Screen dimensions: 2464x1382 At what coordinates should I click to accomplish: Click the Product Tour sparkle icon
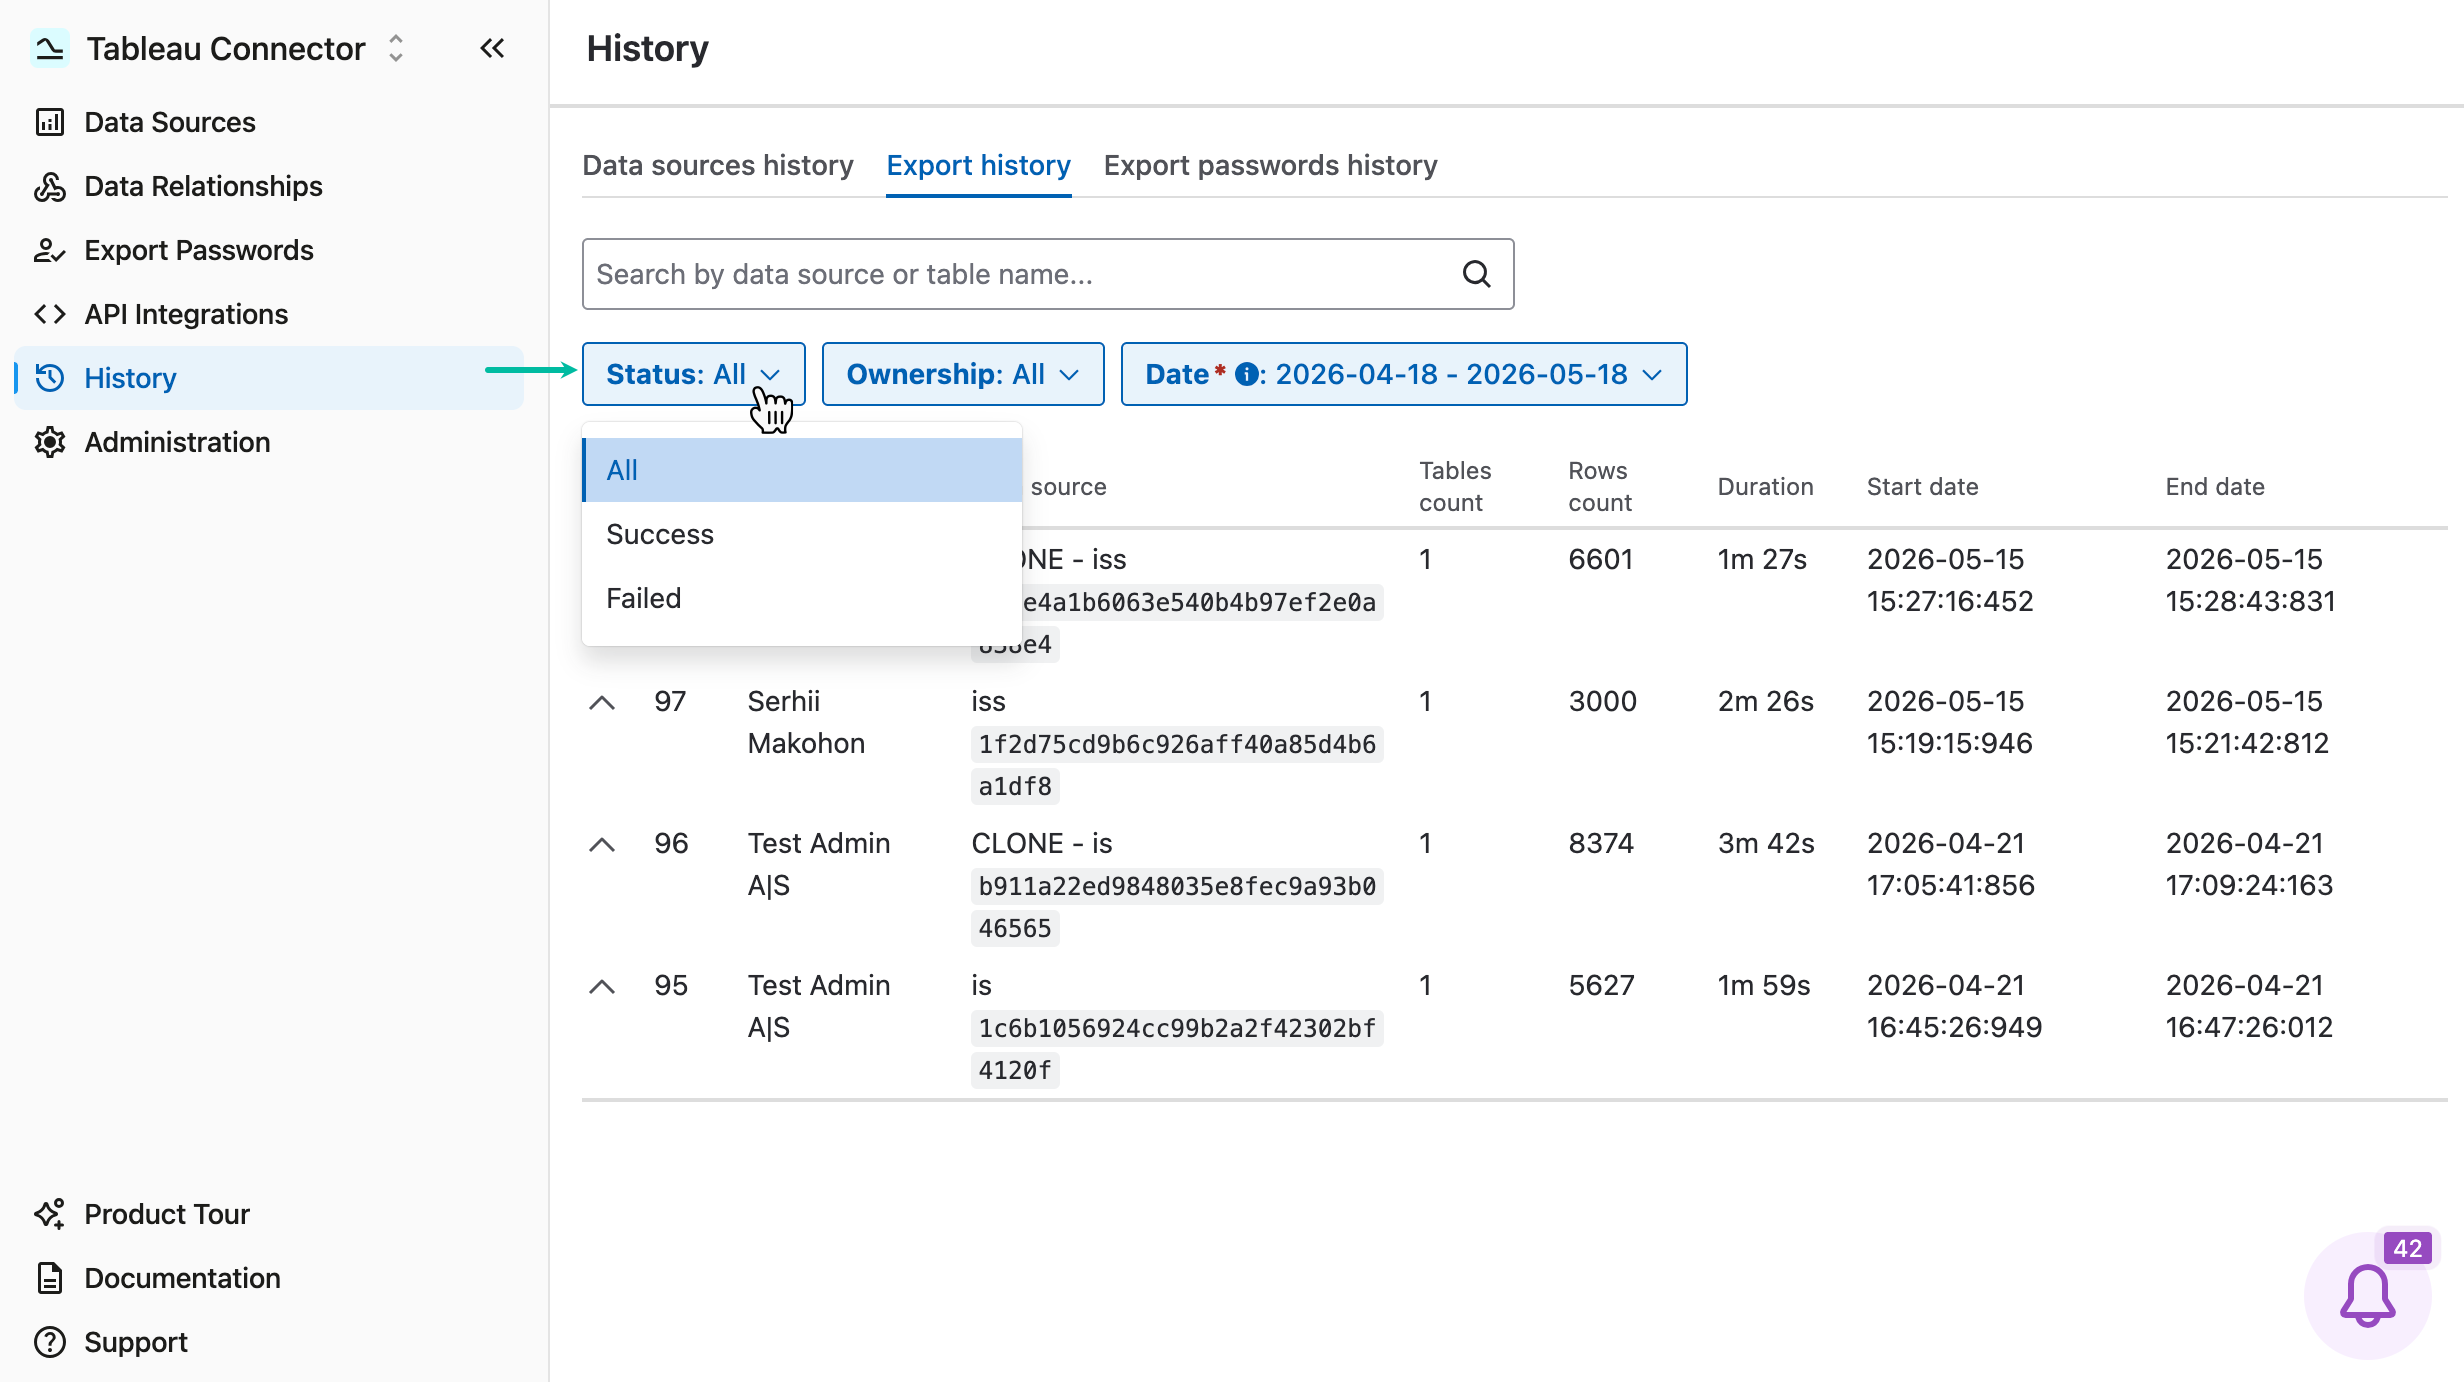point(50,1214)
